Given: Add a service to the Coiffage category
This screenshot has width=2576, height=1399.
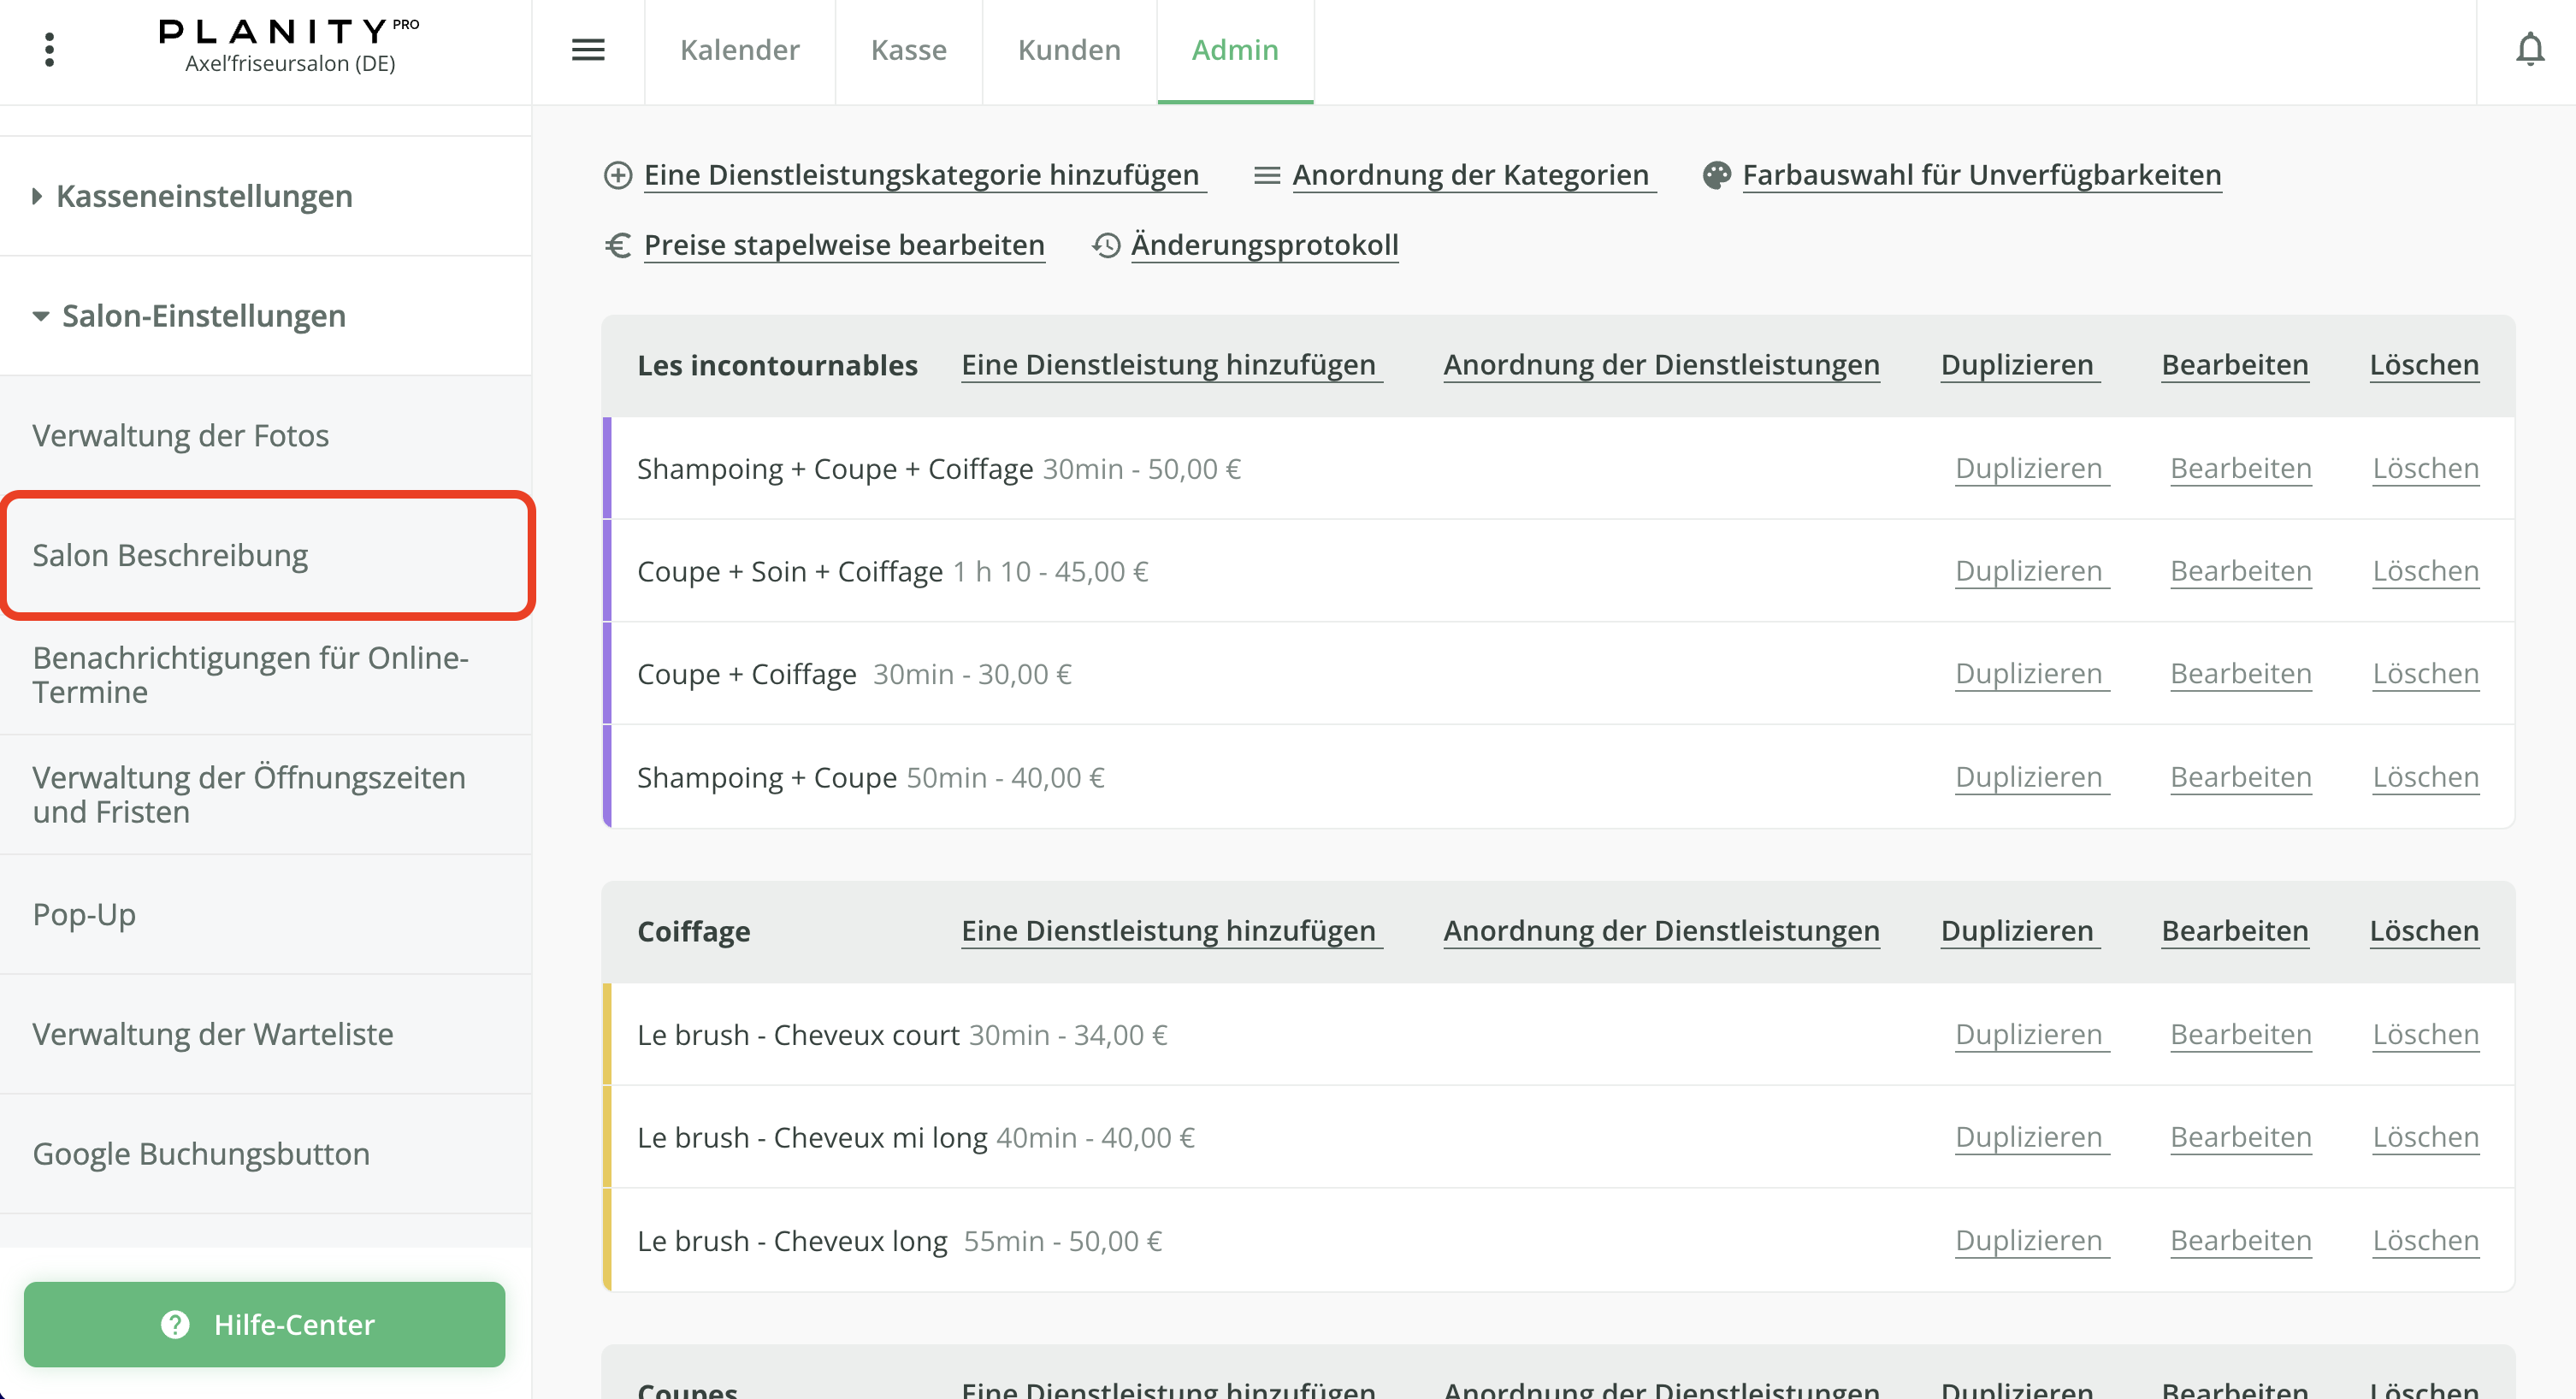Looking at the screenshot, I should (x=1168, y=931).
